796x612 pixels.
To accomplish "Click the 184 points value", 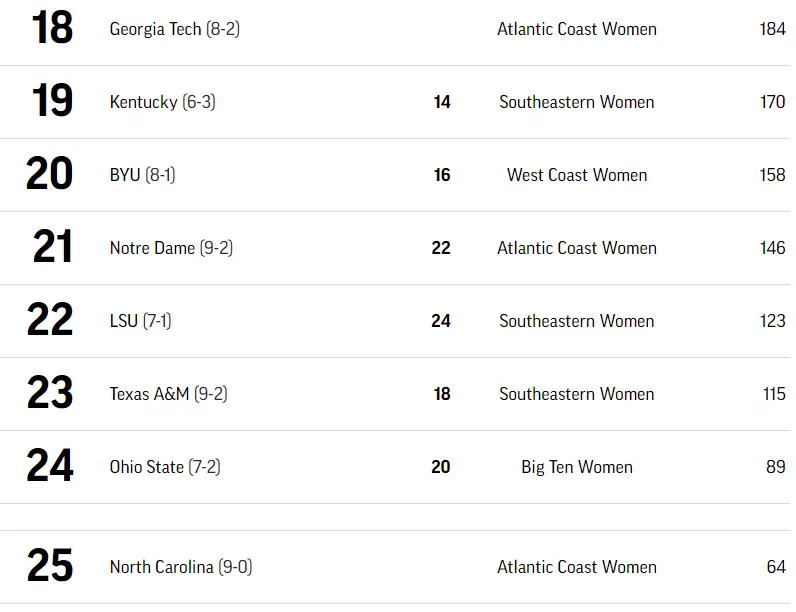I will pos(772,29).
